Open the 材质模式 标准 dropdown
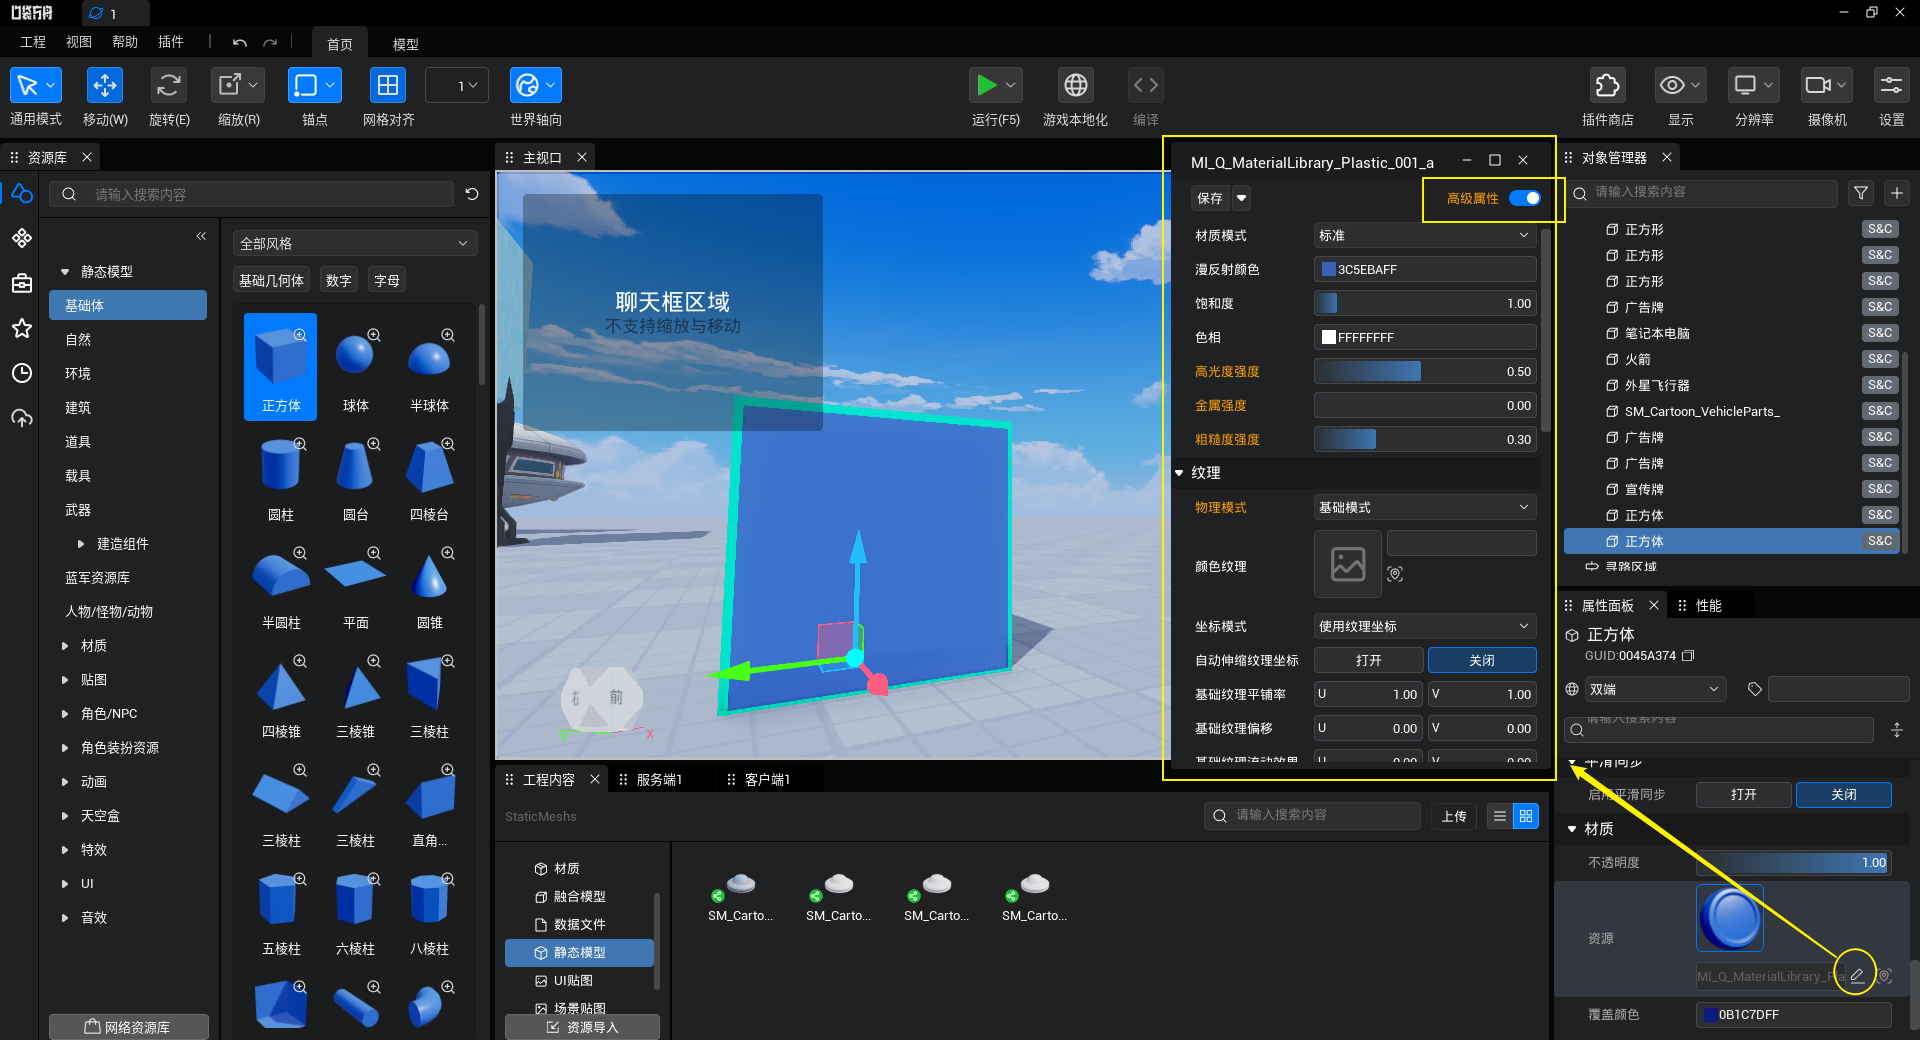This screenshot has width=1920, height=1040. click(1425, 235)
